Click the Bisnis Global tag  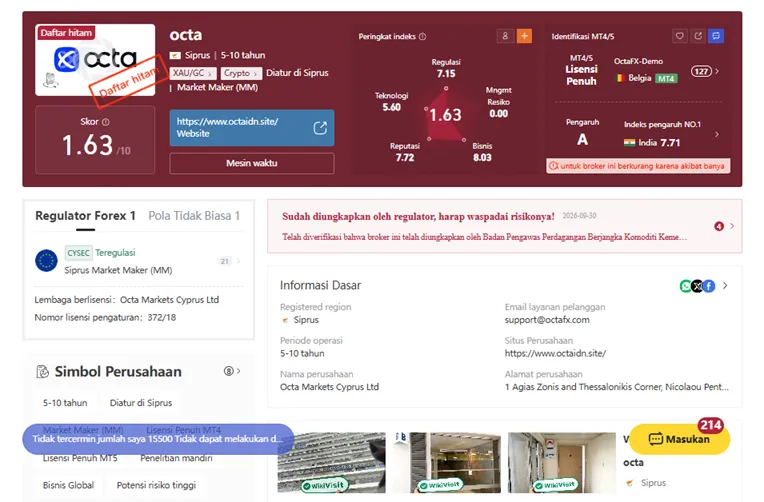68,485
